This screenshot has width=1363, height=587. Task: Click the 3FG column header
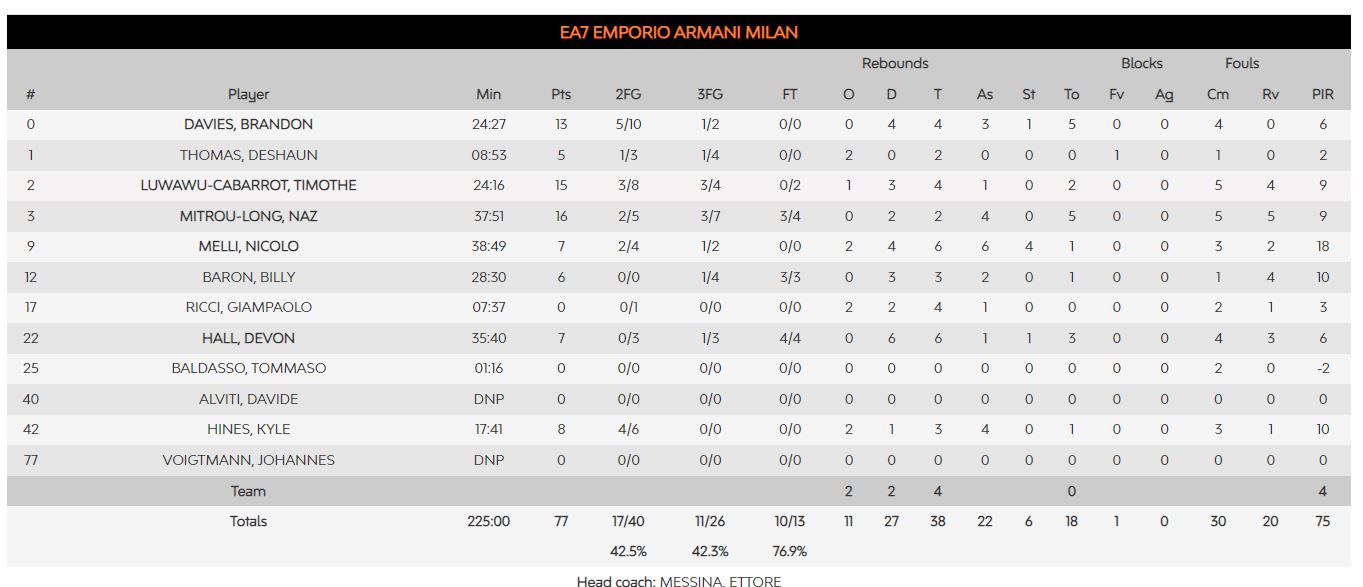point(709,95)
